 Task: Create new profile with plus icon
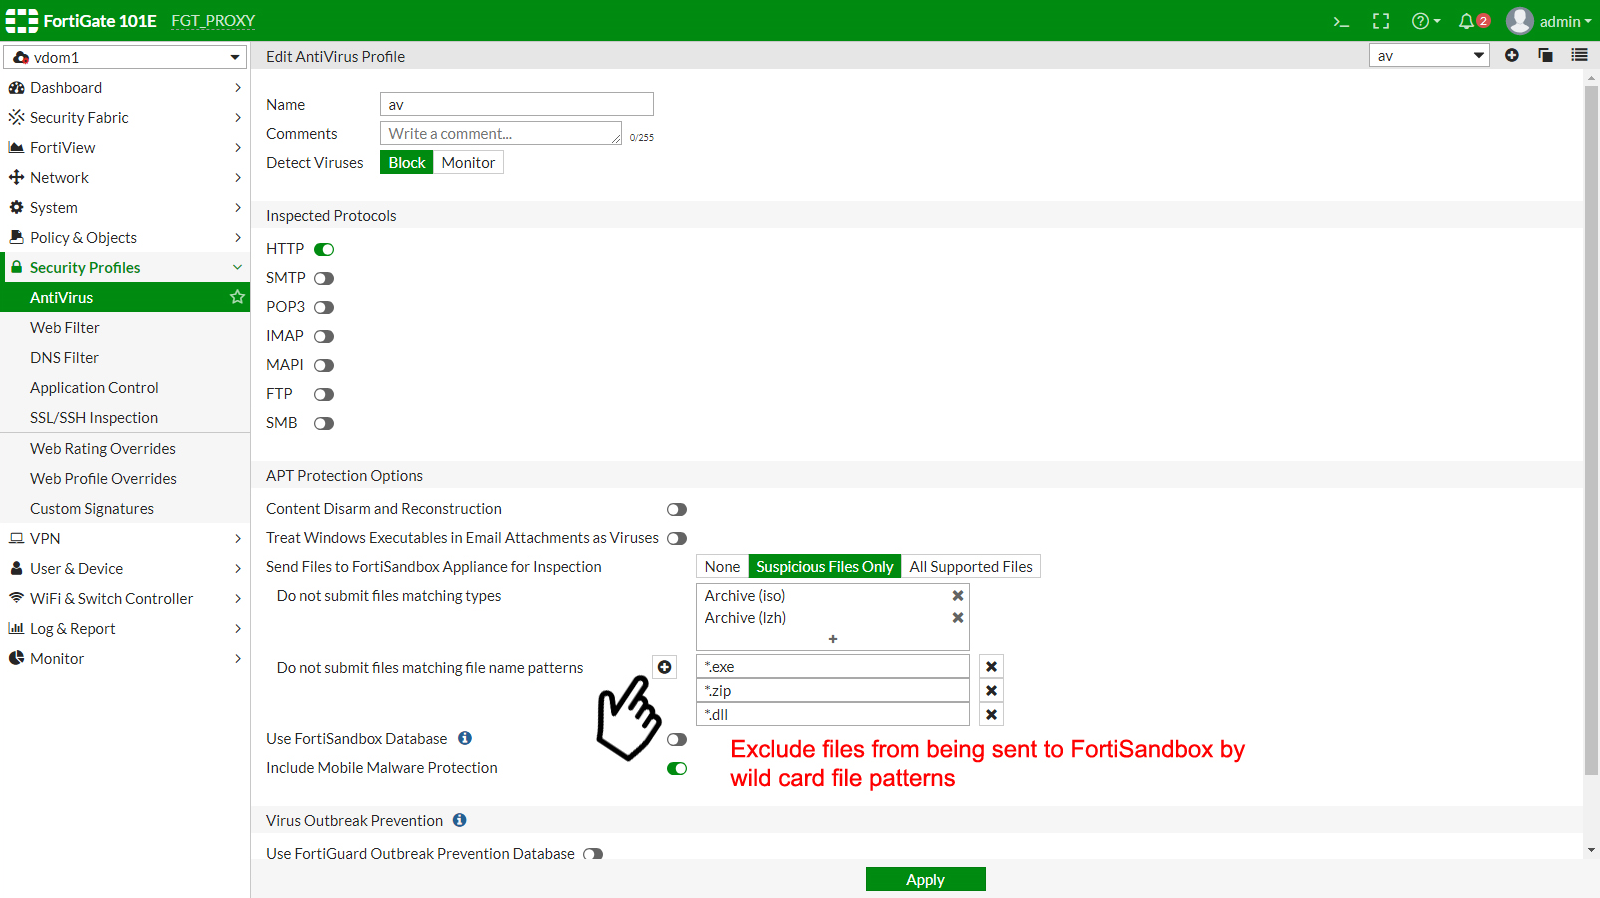(1512, 55)
